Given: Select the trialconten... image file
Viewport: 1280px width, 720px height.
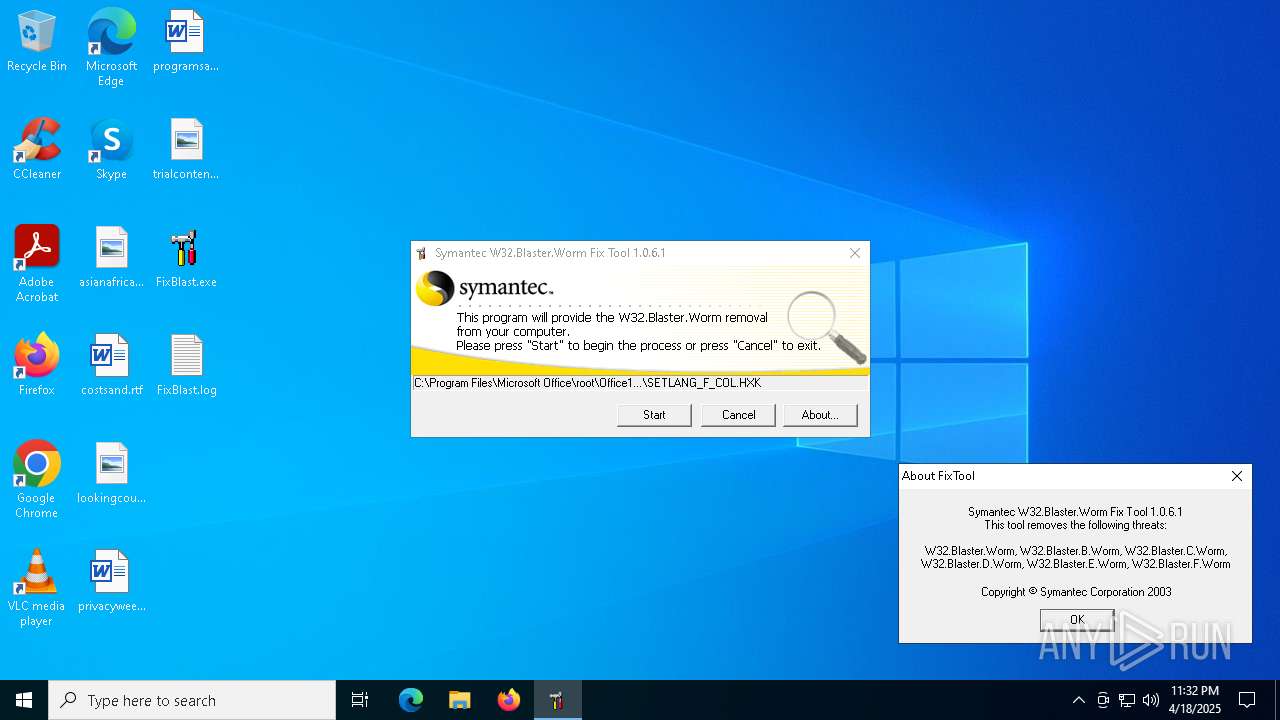Looking at the screenshot, I should click(x=186, y=149).
